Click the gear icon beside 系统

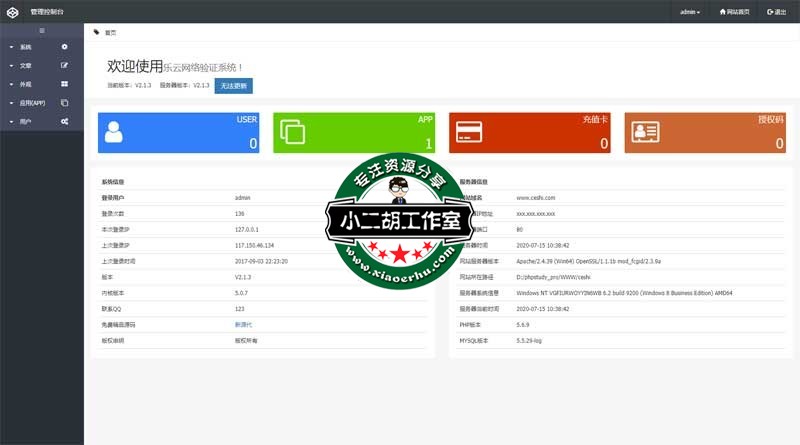coord(65,47)
